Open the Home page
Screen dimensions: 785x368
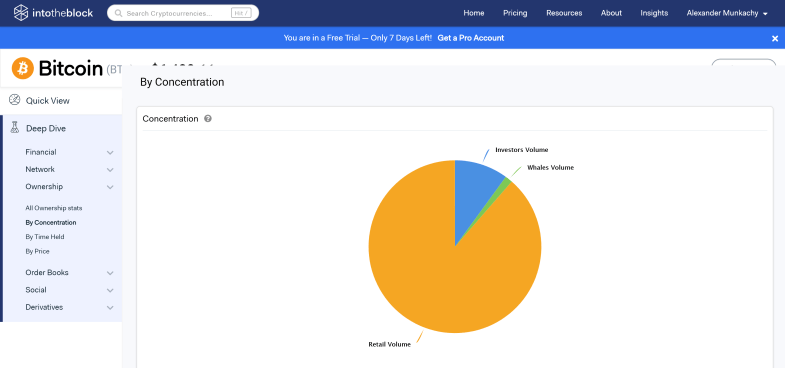pos(474,13)
